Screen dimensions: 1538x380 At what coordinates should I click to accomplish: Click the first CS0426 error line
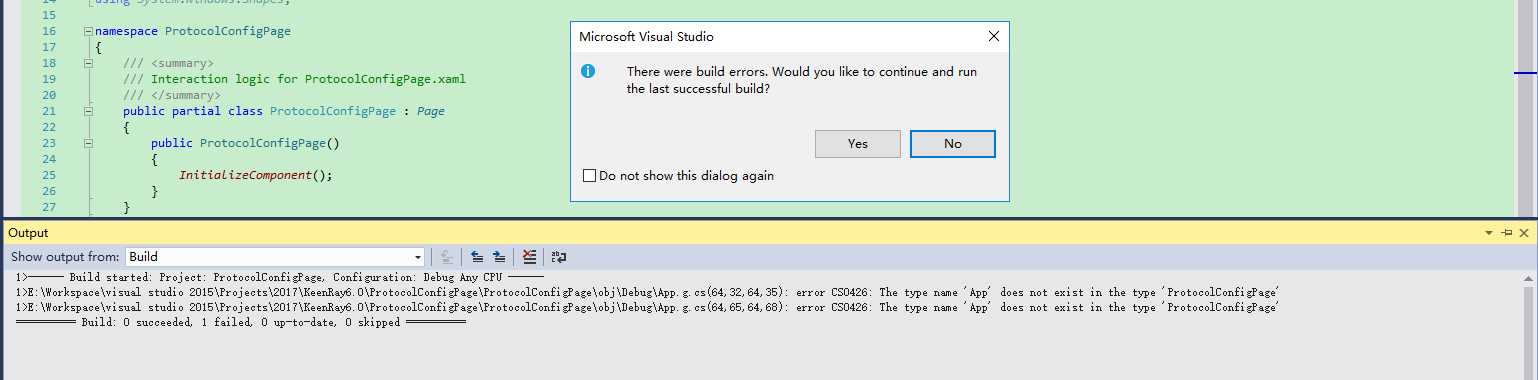[648, 293]
